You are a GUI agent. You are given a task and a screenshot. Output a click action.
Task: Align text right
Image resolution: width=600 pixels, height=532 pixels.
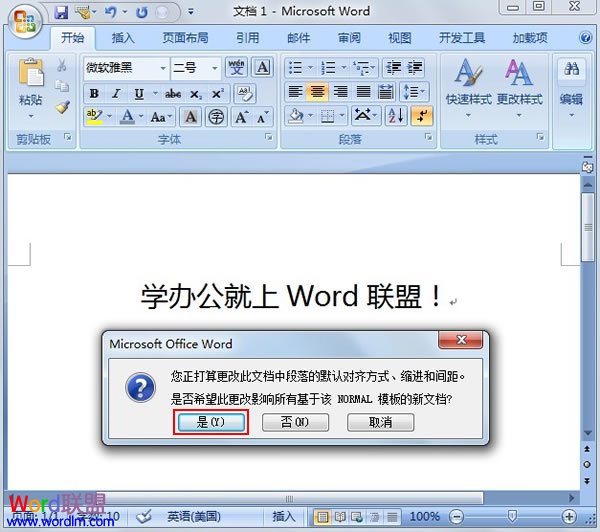pos(340,92)
